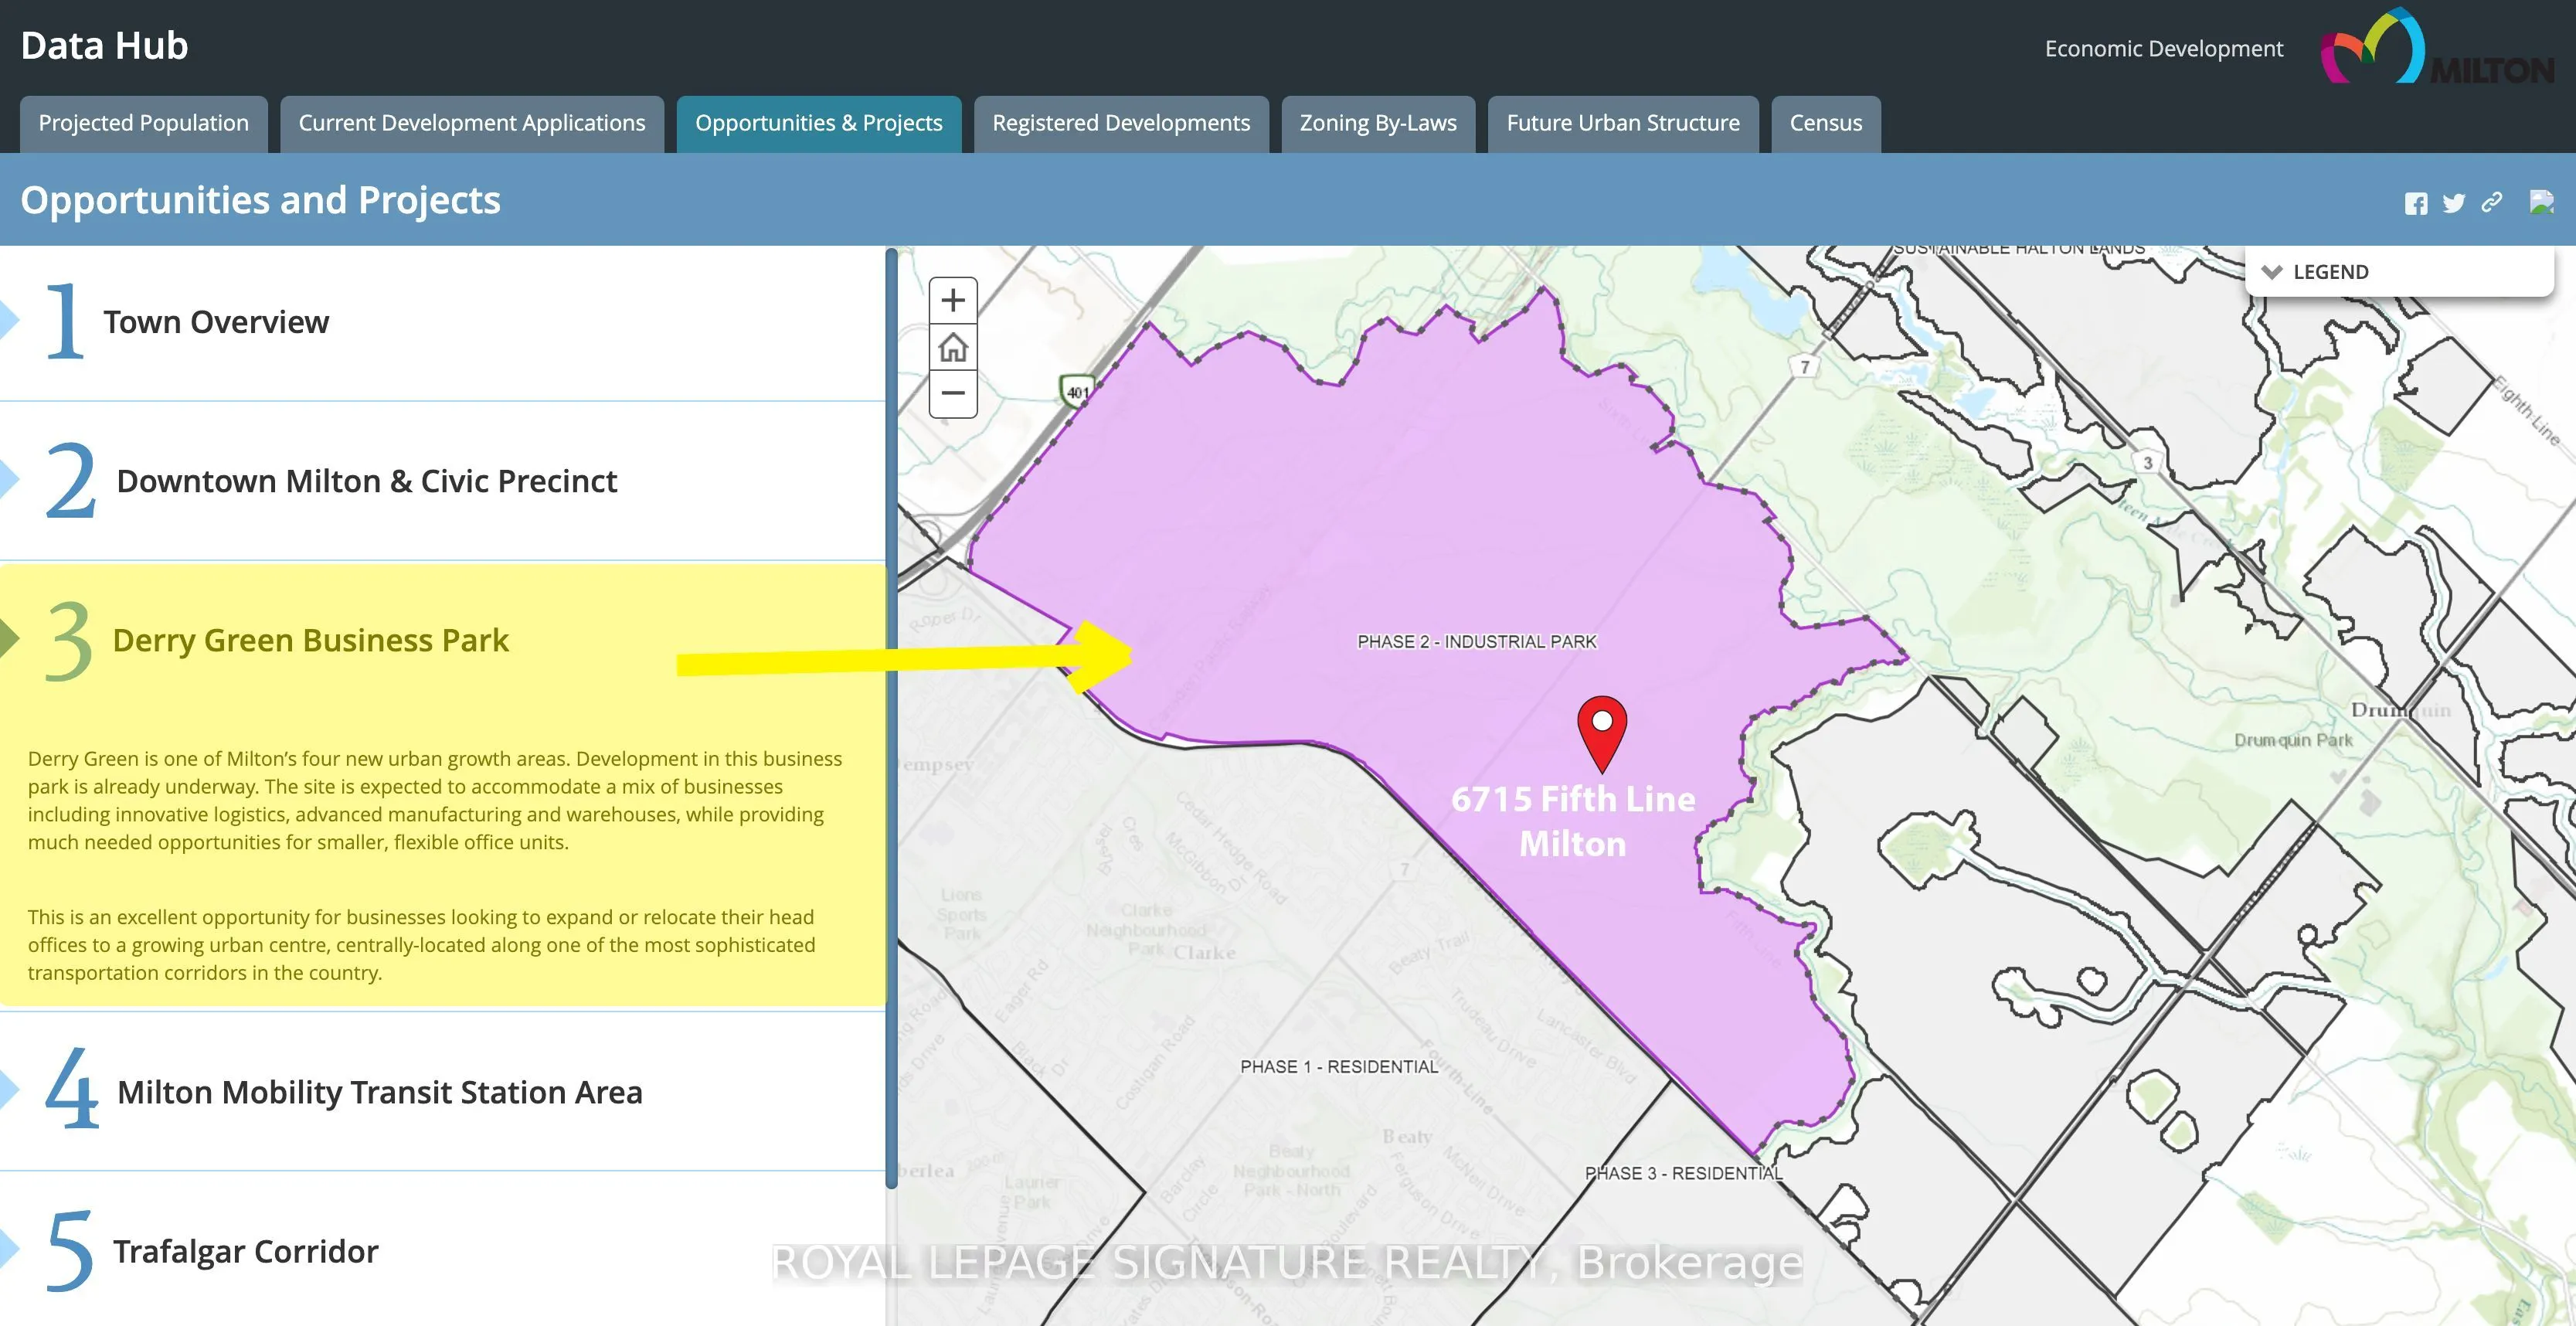The image size is (2576, 1326).
Task: Go to the Census tab
Action: pos(1825,123)
